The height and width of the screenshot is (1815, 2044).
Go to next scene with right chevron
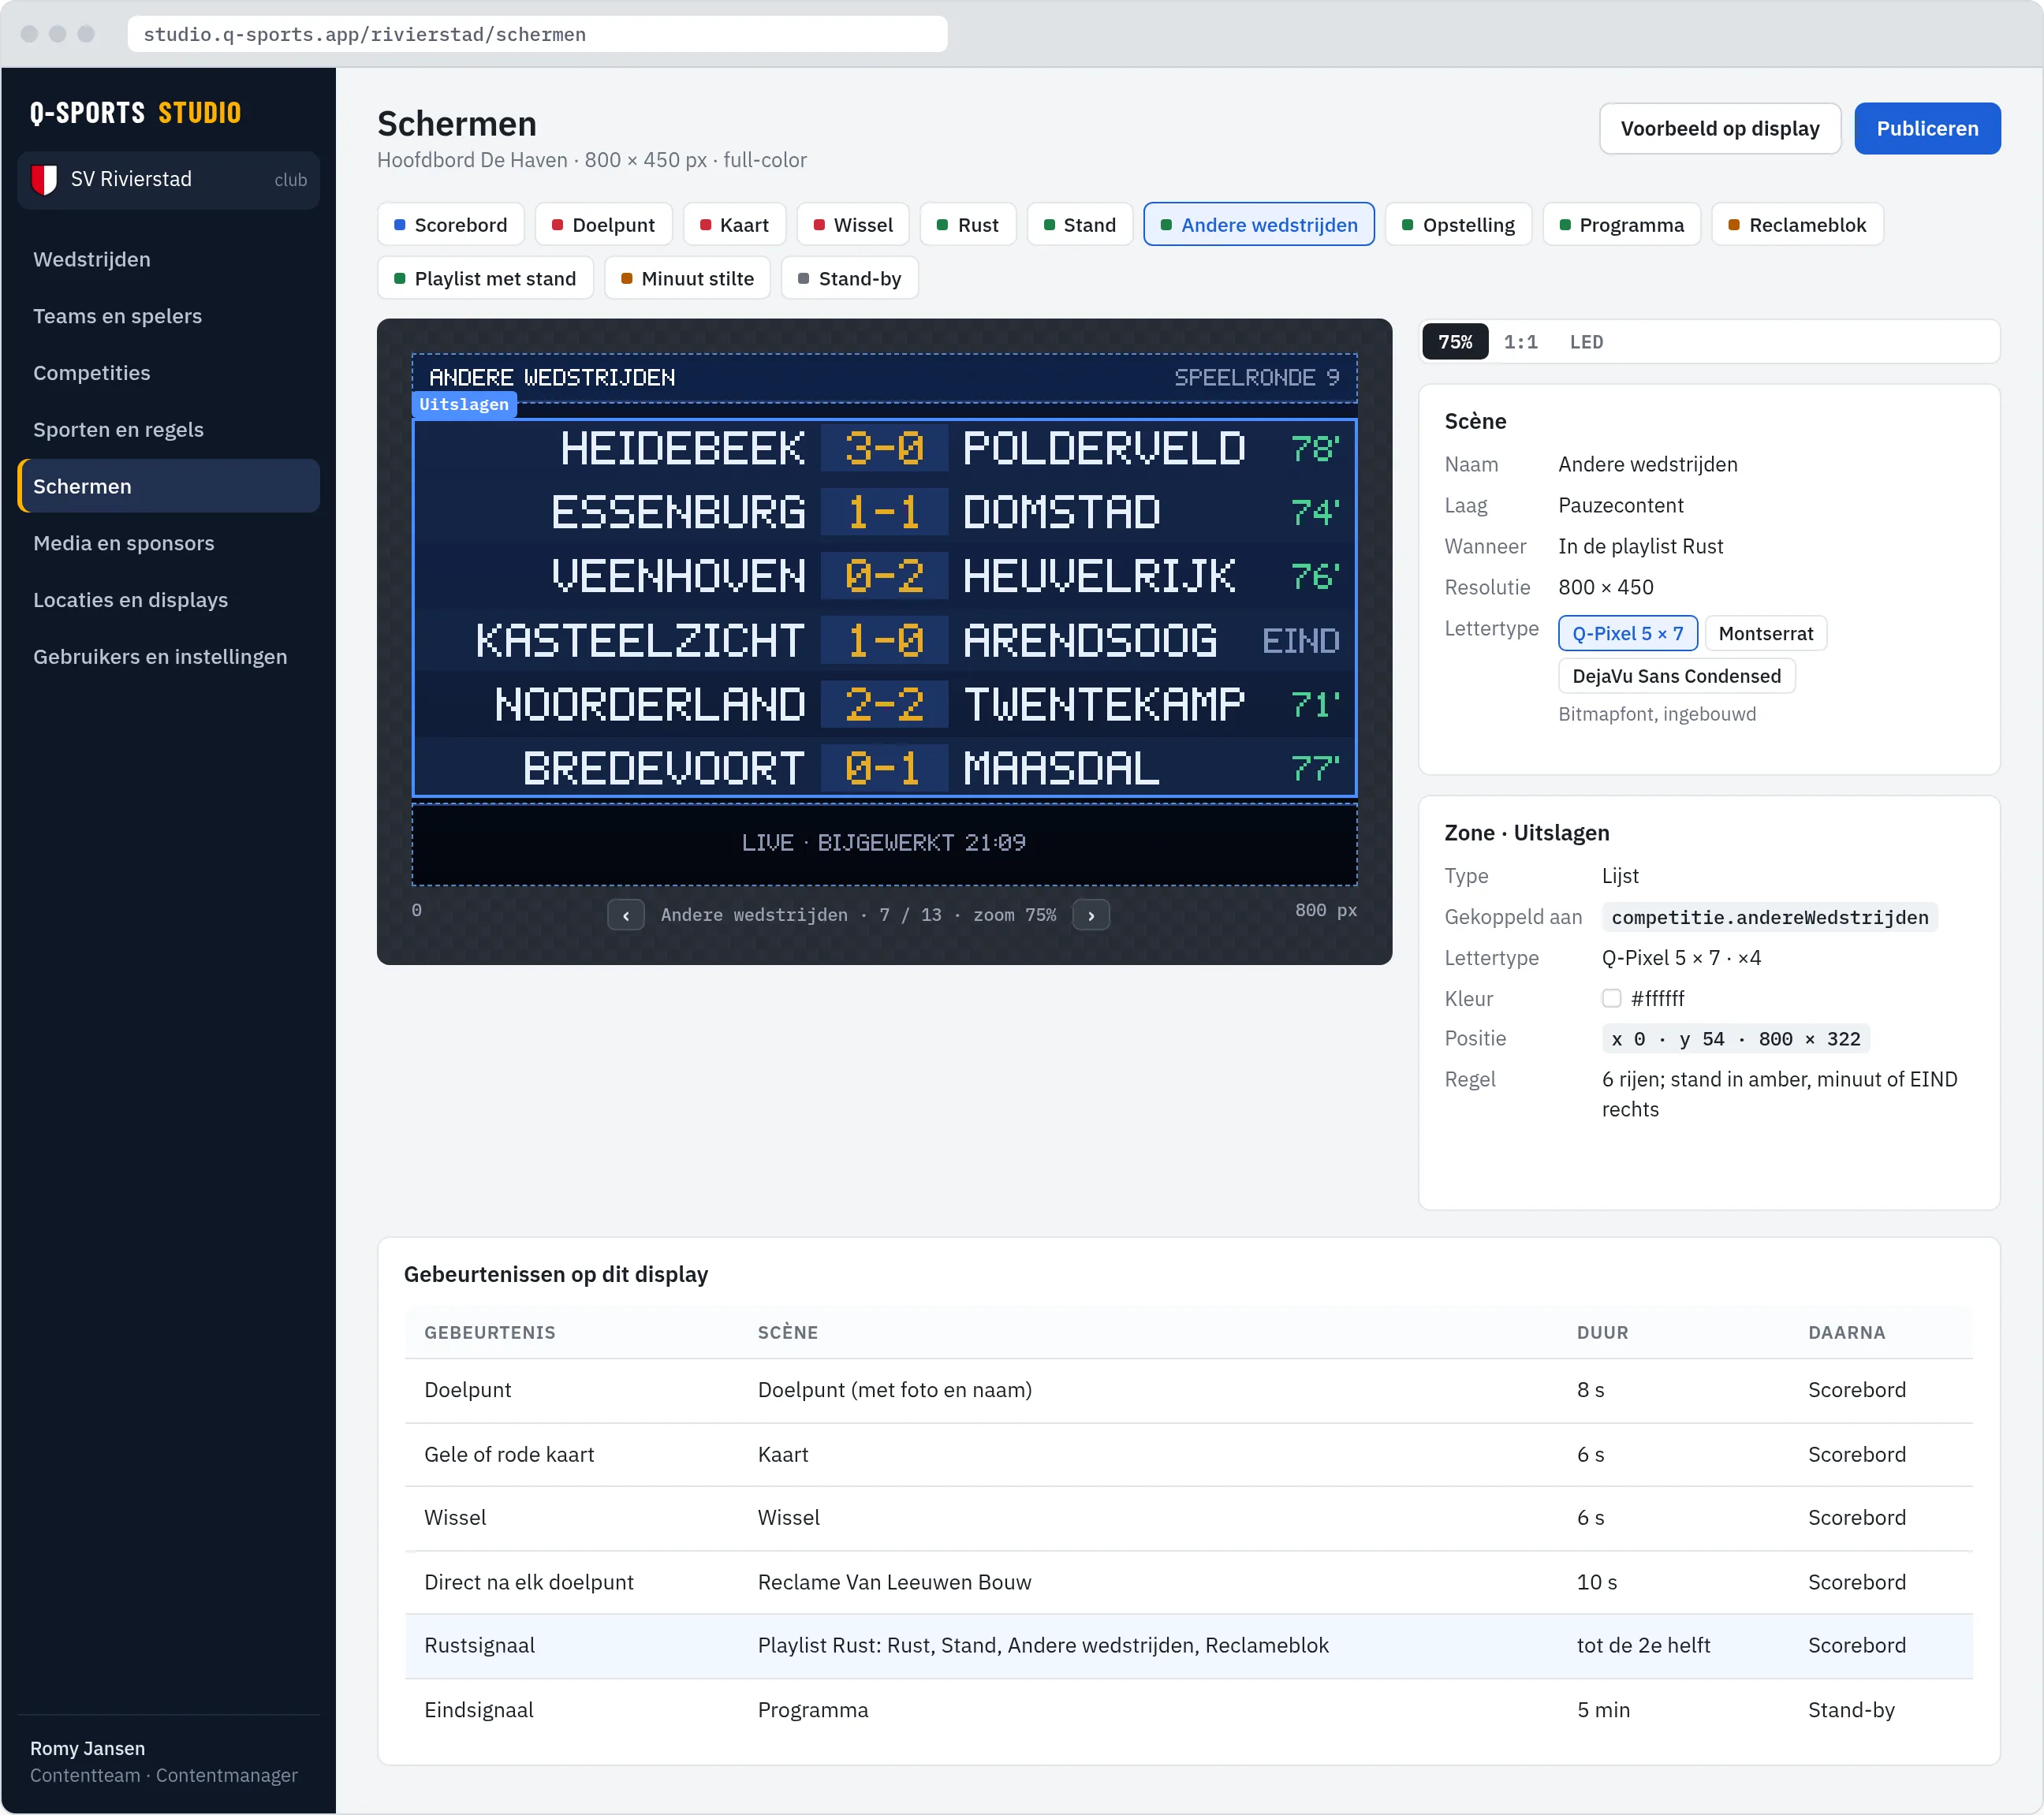coord(1091,915)
